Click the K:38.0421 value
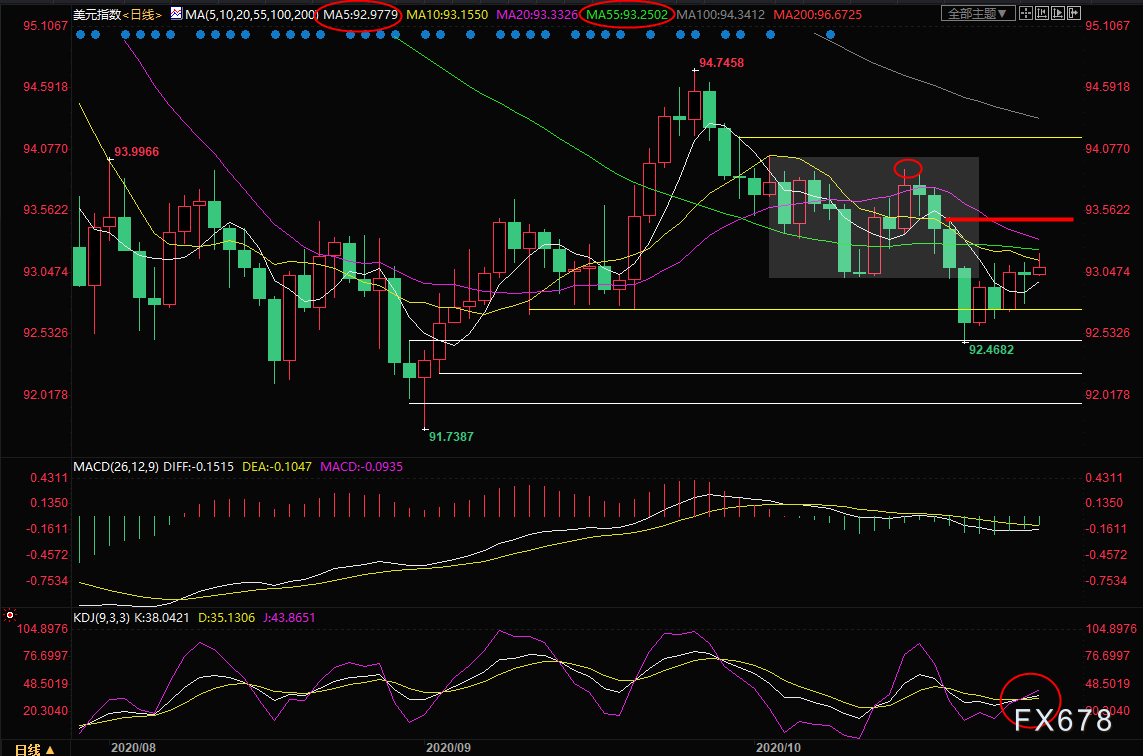The height and width of the screenshot is (756, 1143). click(162, 617)
